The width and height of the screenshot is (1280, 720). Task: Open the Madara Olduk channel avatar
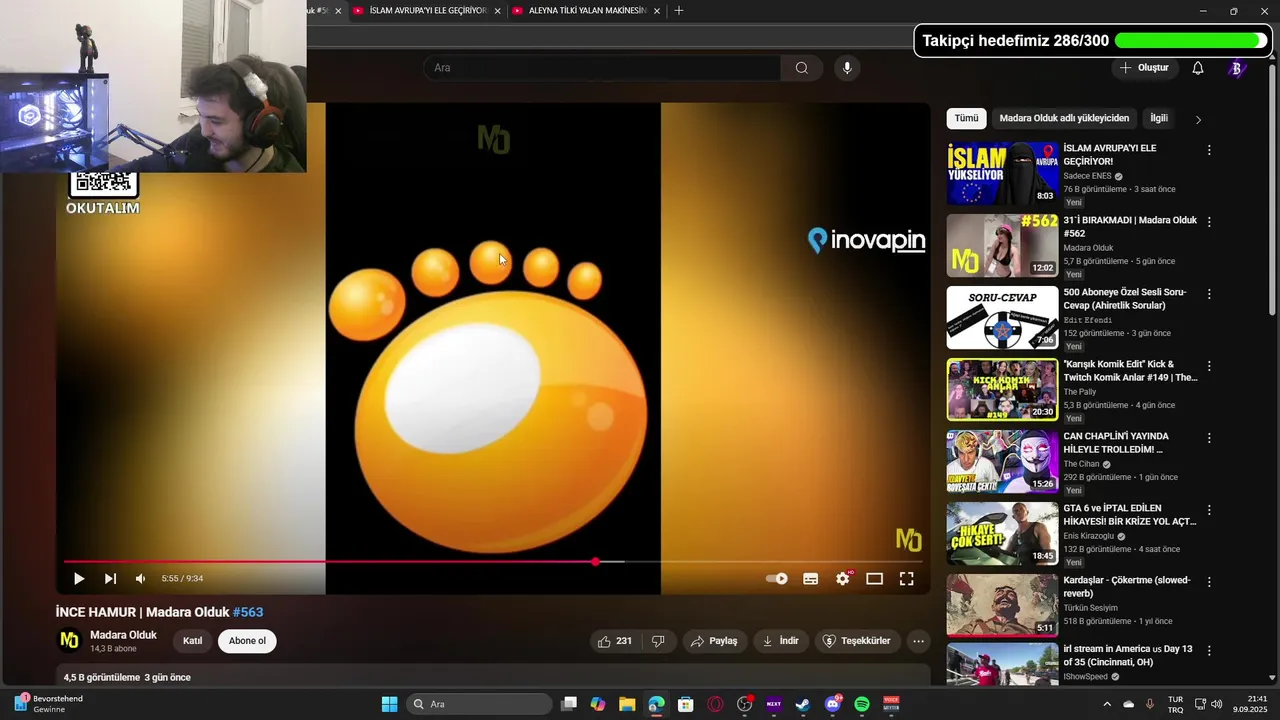(x=69, y=640)
